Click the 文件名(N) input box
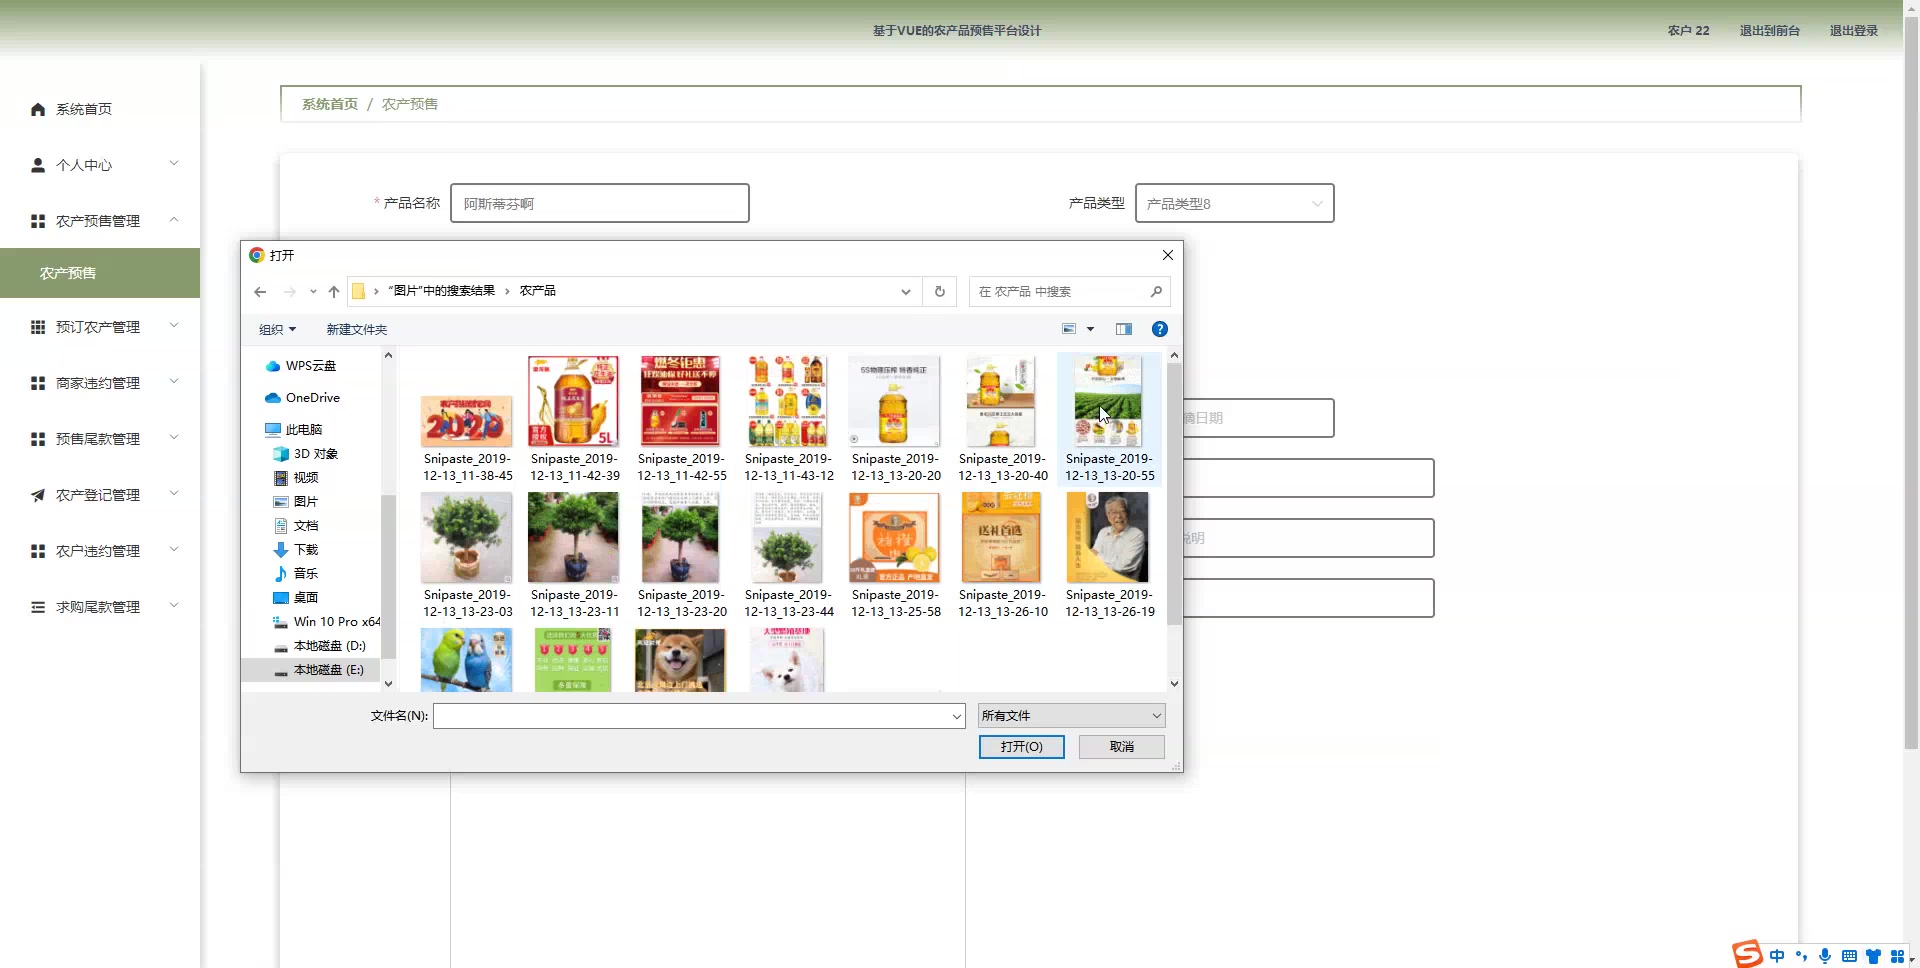This screenshot has width=1920, height=968. (699, 716)
